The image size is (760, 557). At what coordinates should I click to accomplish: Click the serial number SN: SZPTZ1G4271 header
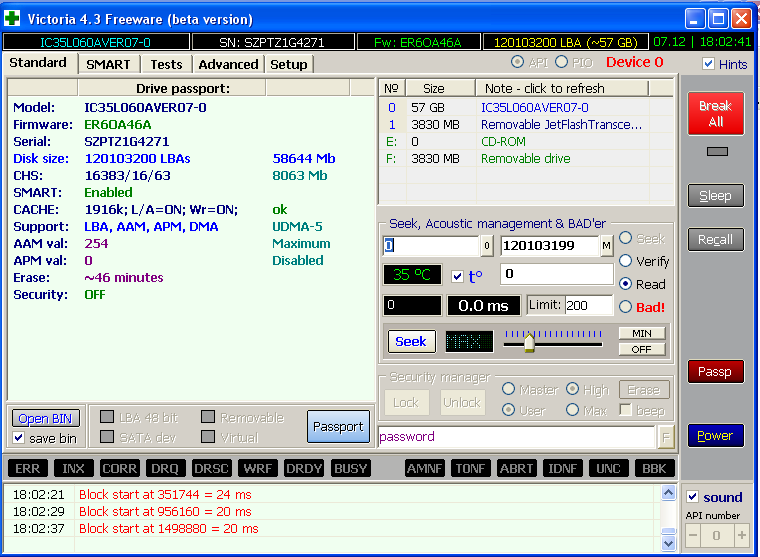coord(273,43)
